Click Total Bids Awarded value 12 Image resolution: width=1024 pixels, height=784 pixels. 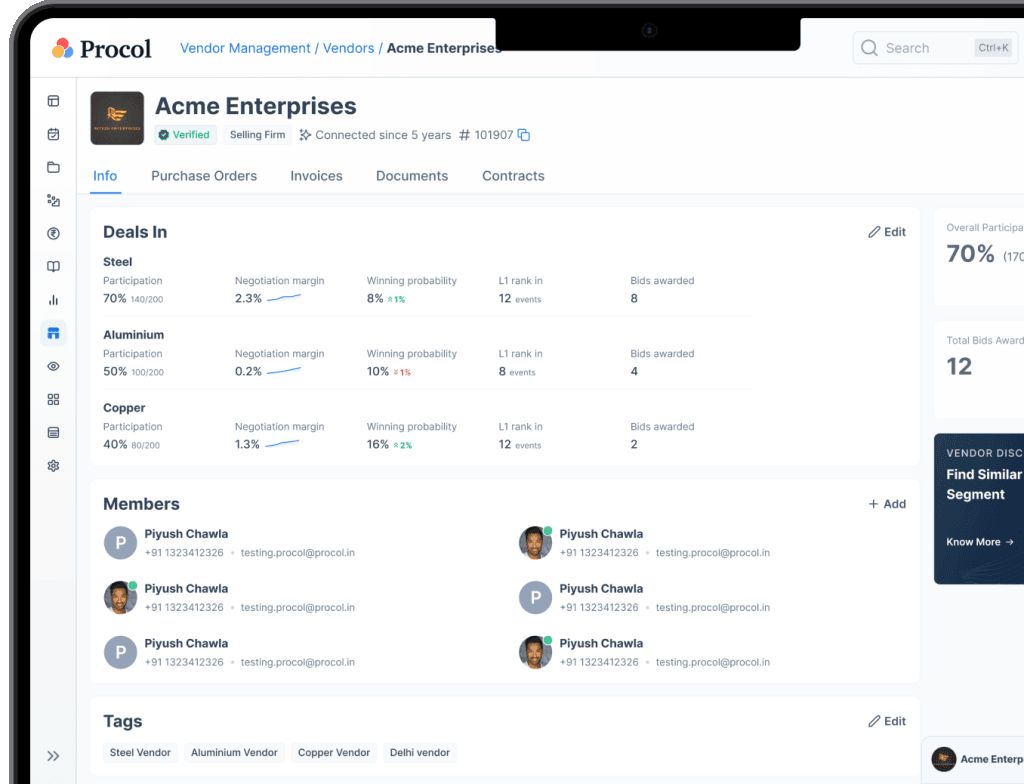pyautogui.click(x=959, y=367)
